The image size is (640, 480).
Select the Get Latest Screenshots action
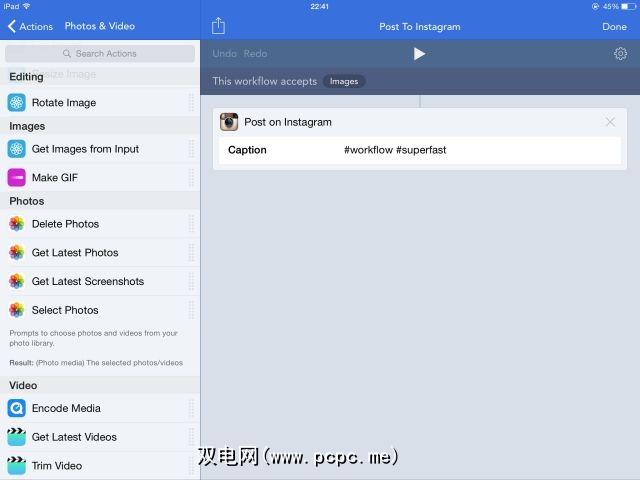click(100, 281)
